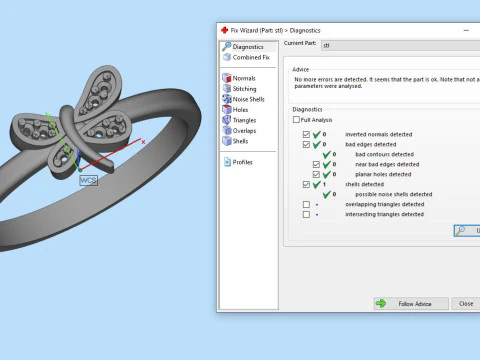Click green checkmark beside inverted normals
The height and width of the screenshot is (360, 480).
pos(317,134)
